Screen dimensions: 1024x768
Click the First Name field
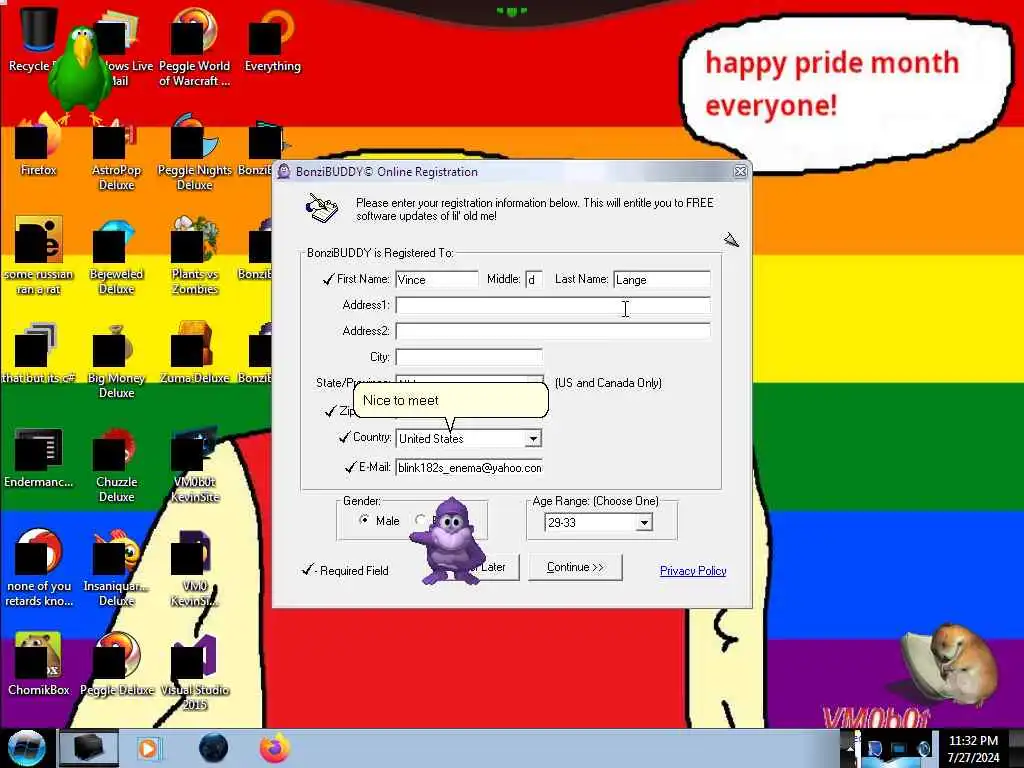coord(437,280)
